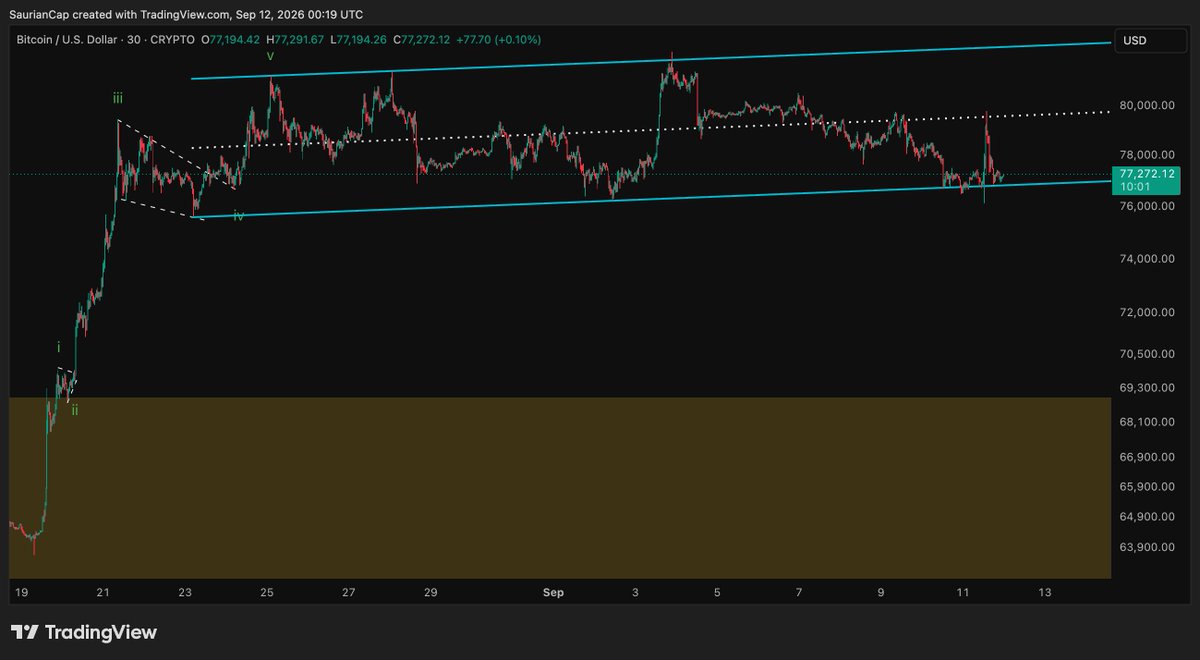Select the wave iii label on chart
Image resolution: width=1200 pixels, height=660 pixels.
click(x=118, y=98)
